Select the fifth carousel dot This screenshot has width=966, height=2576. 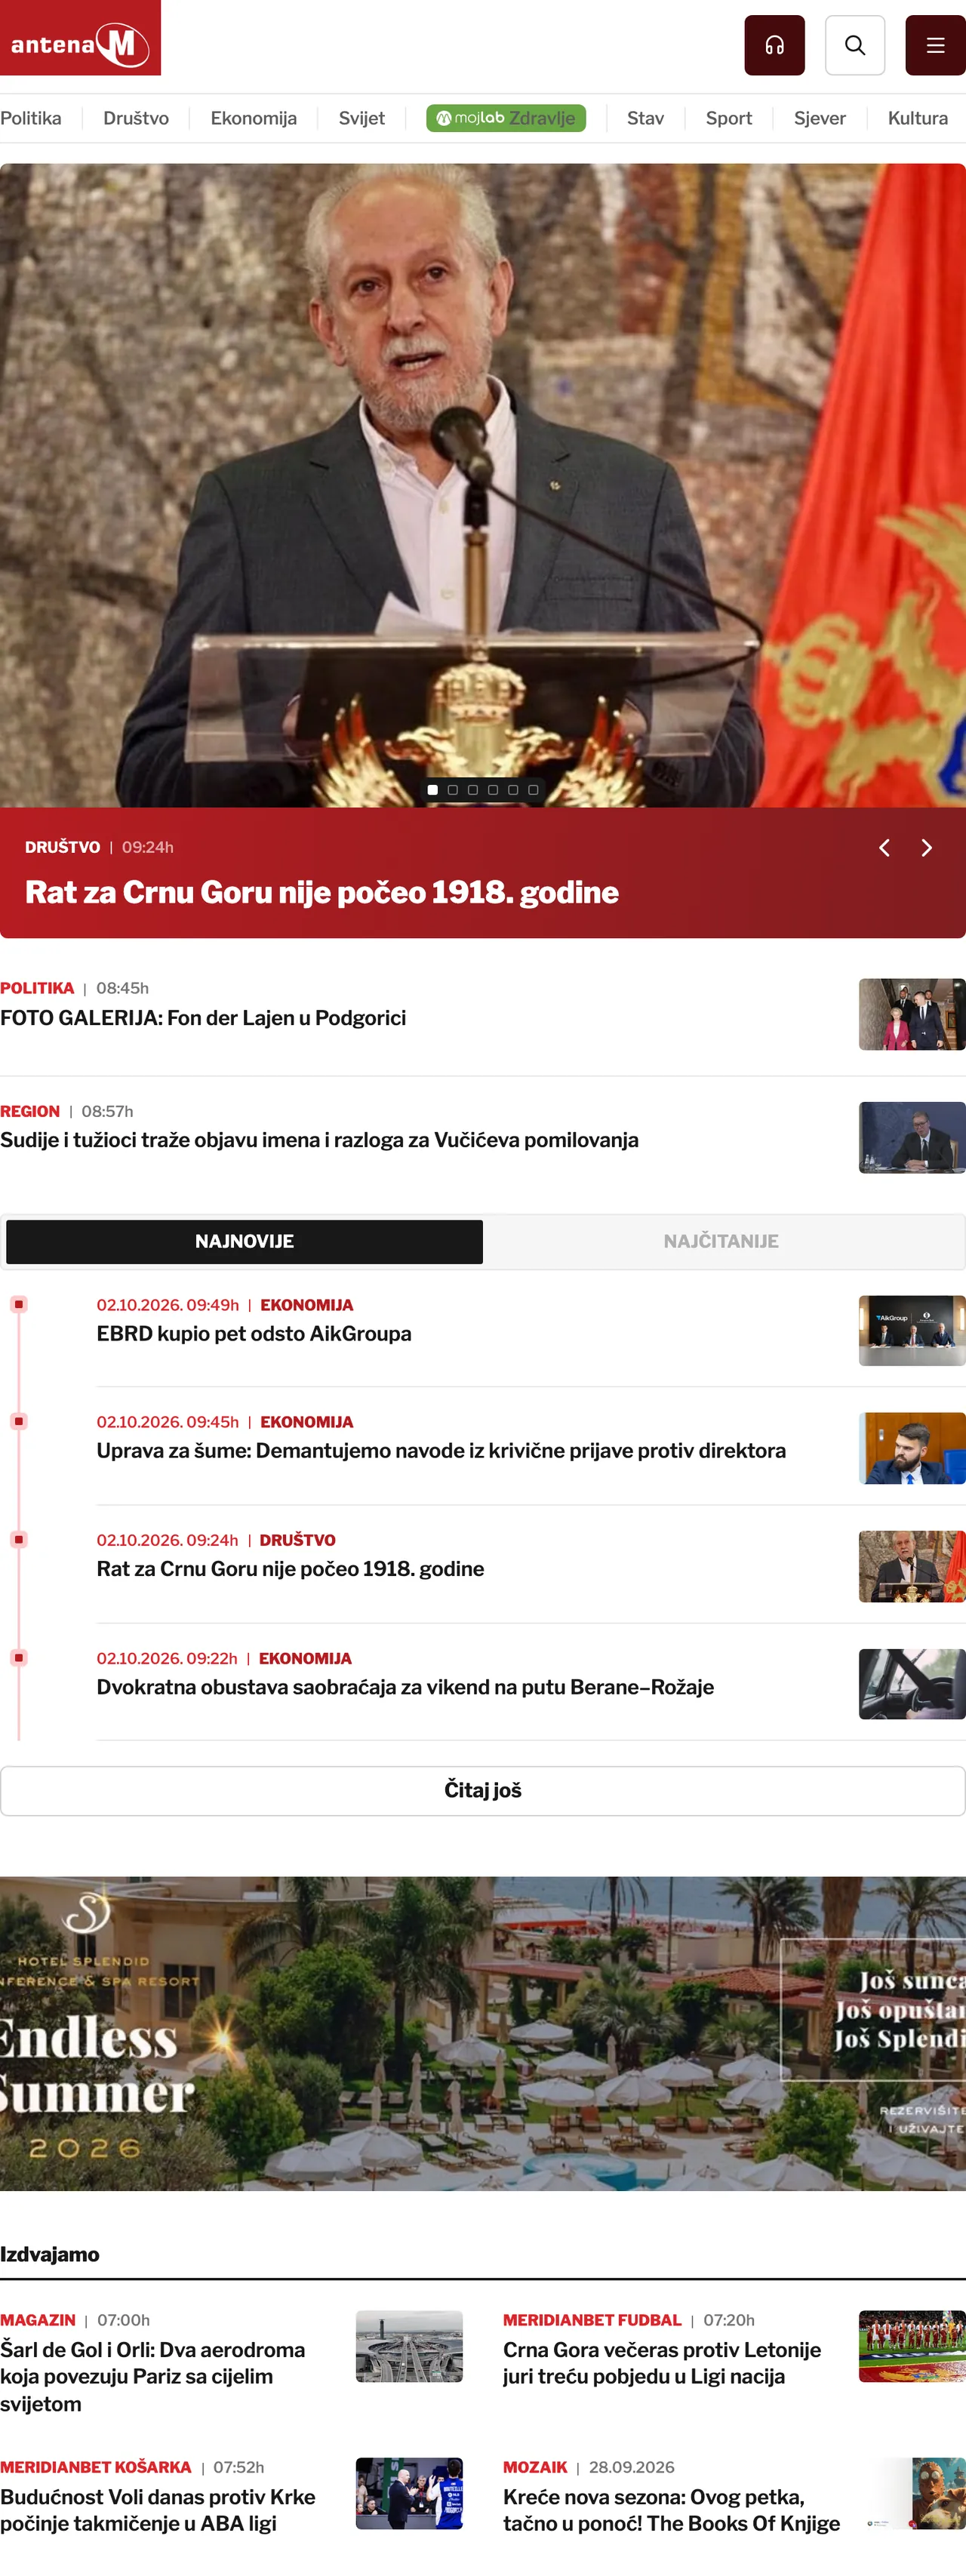[x=513, y=790]
